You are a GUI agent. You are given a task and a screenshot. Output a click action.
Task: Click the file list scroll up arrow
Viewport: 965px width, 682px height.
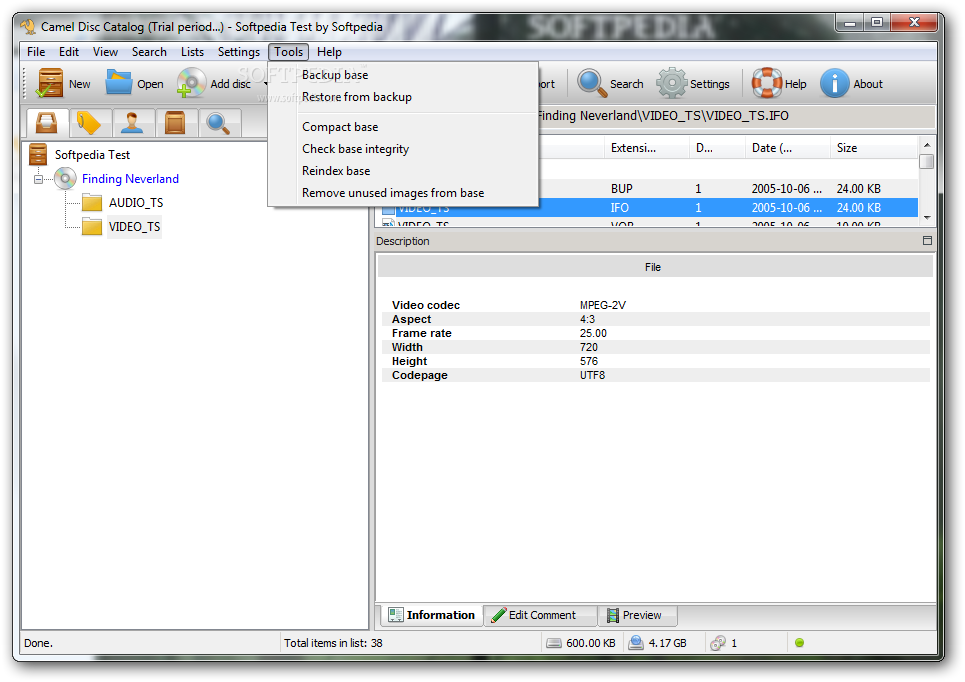927,145
